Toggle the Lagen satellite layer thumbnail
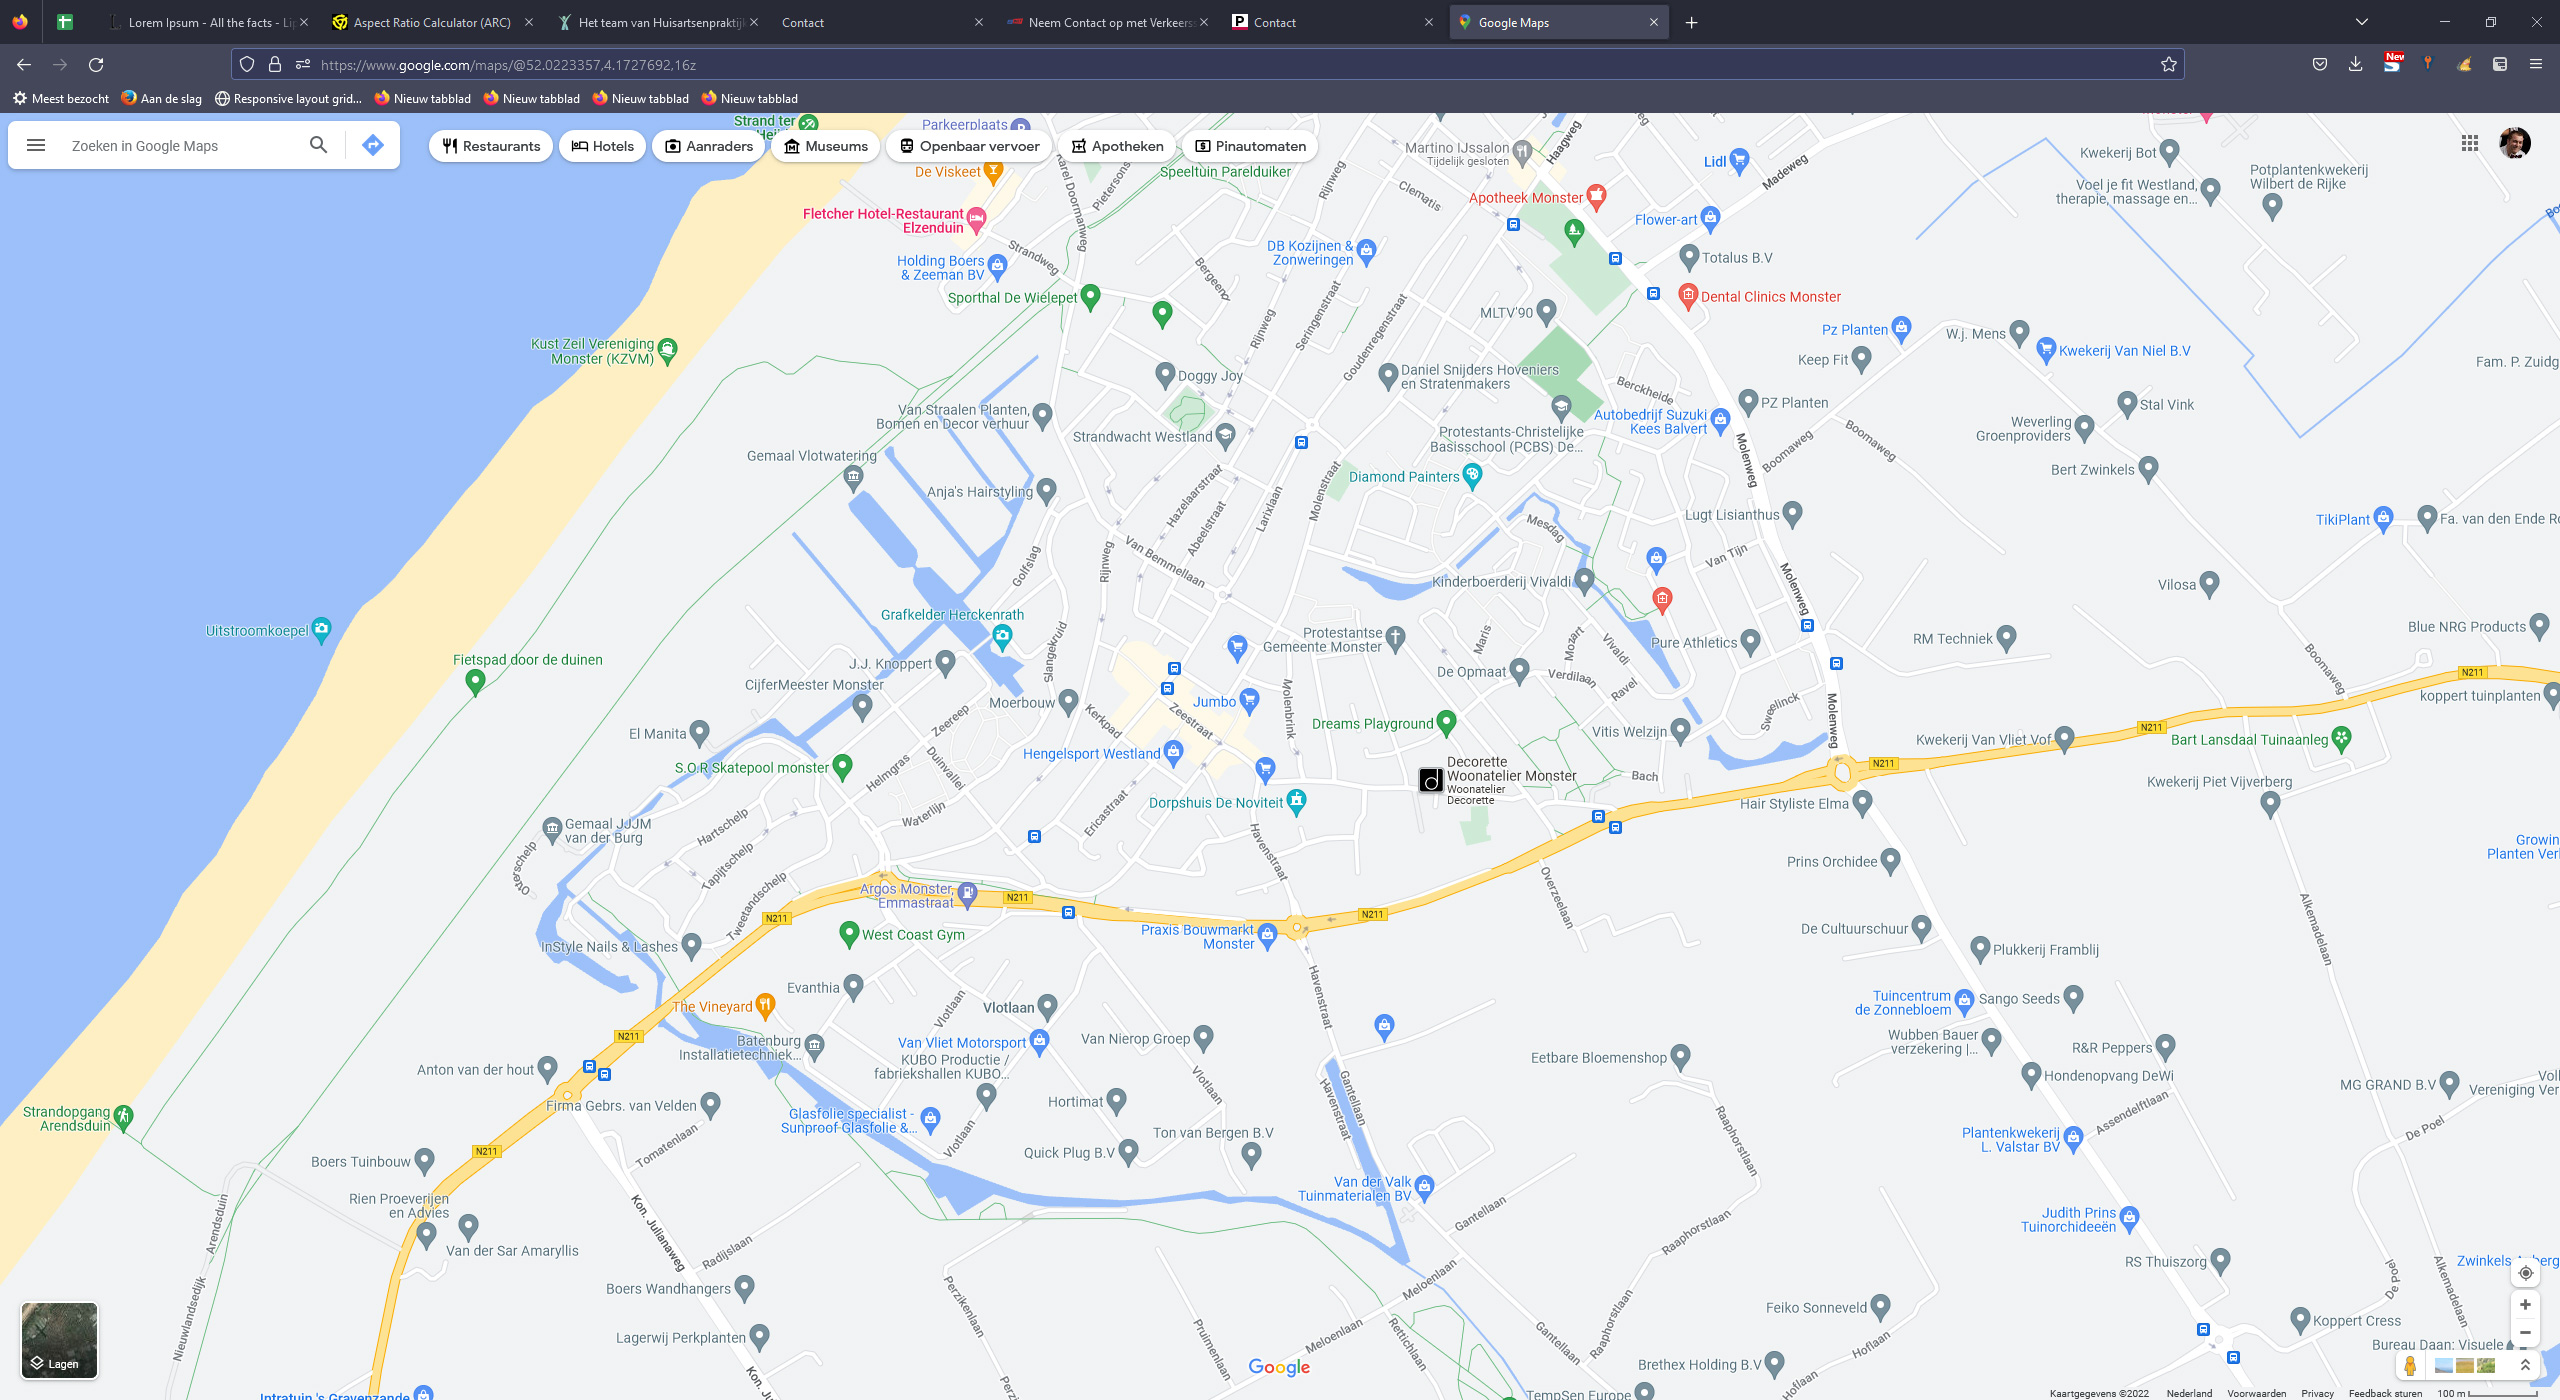2560x1400 pixels. click(x=60, y=1340)
